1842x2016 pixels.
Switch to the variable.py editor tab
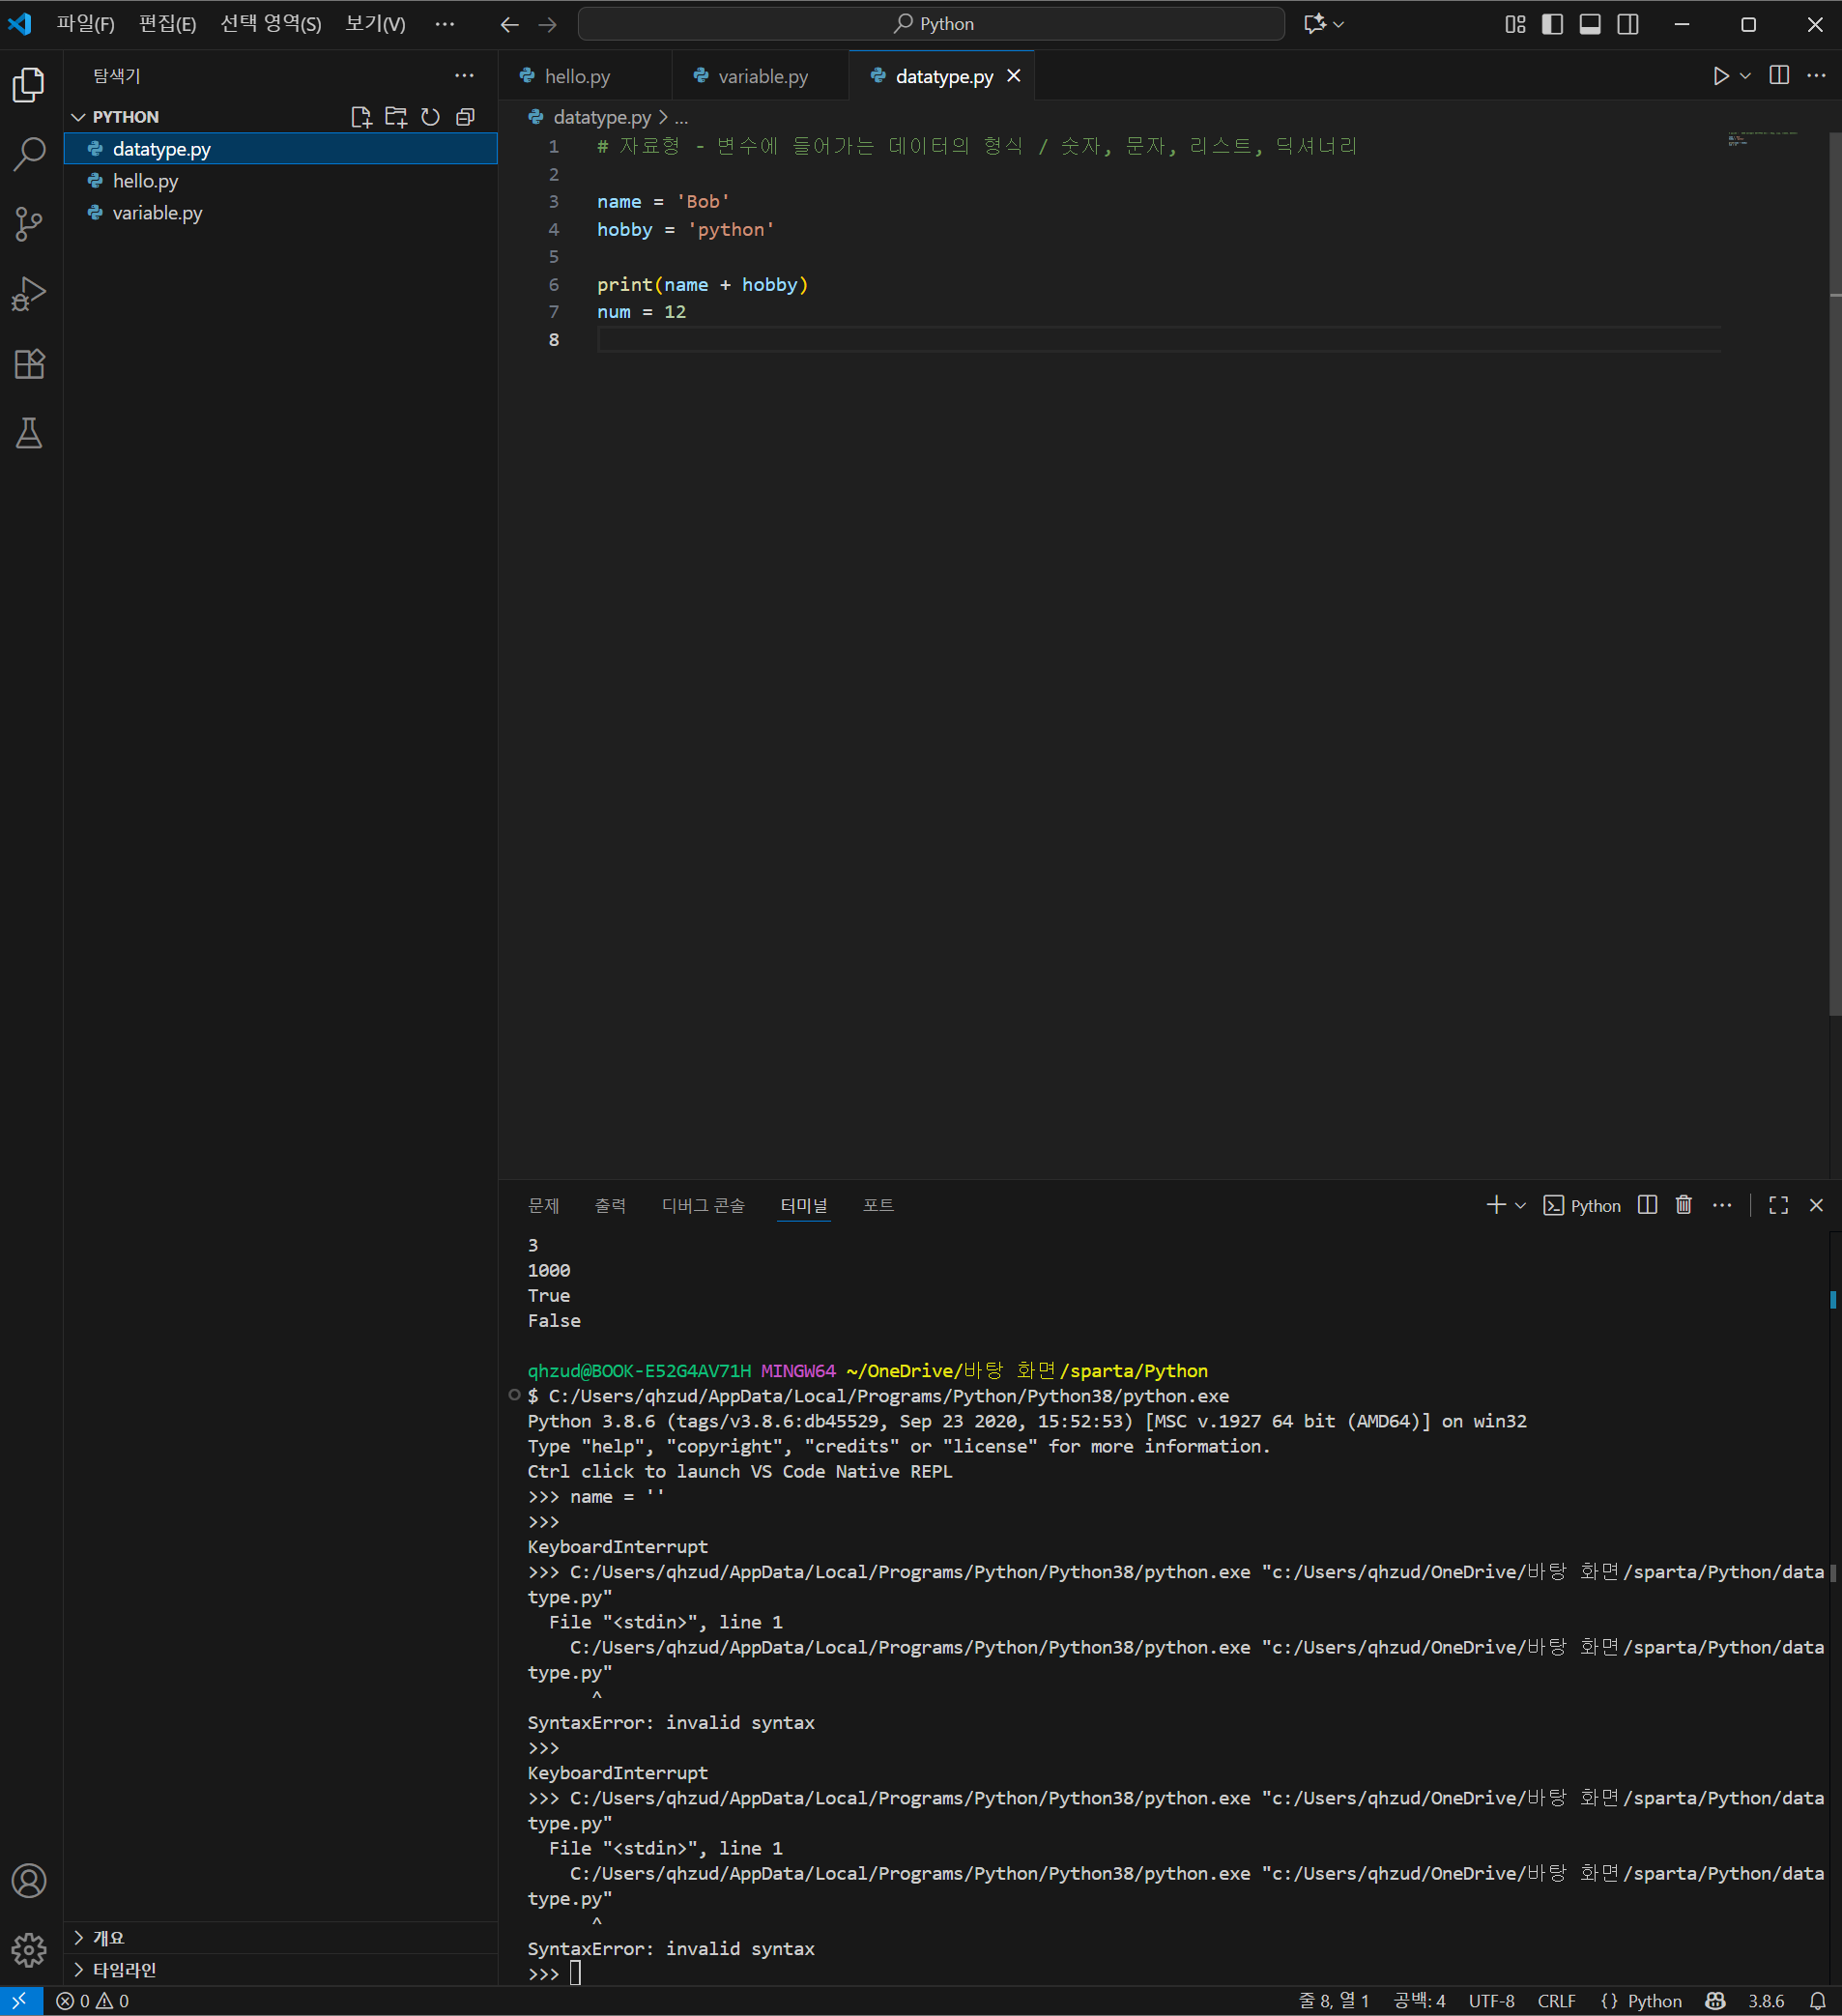[760, 76]
